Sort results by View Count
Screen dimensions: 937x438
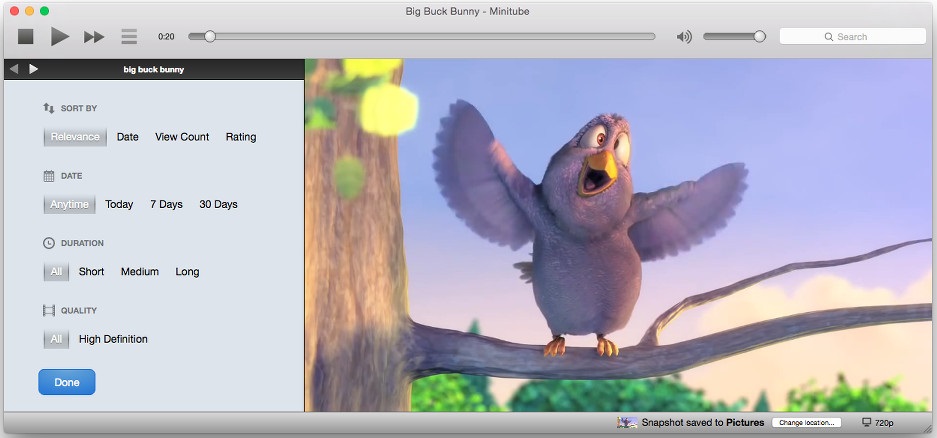tap(182, 137)
